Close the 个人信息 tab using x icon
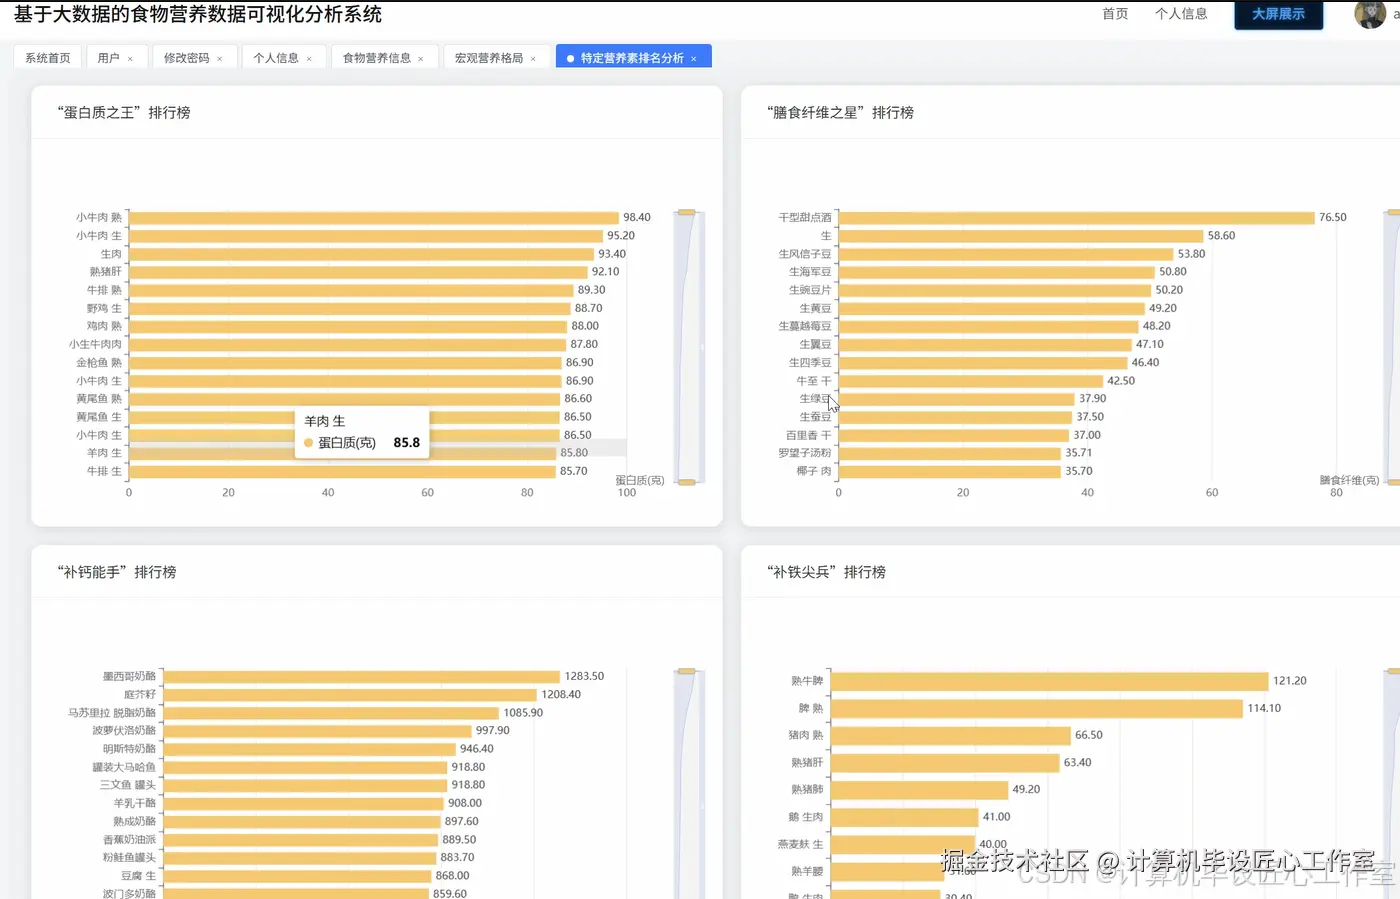 tap(309, 59)
